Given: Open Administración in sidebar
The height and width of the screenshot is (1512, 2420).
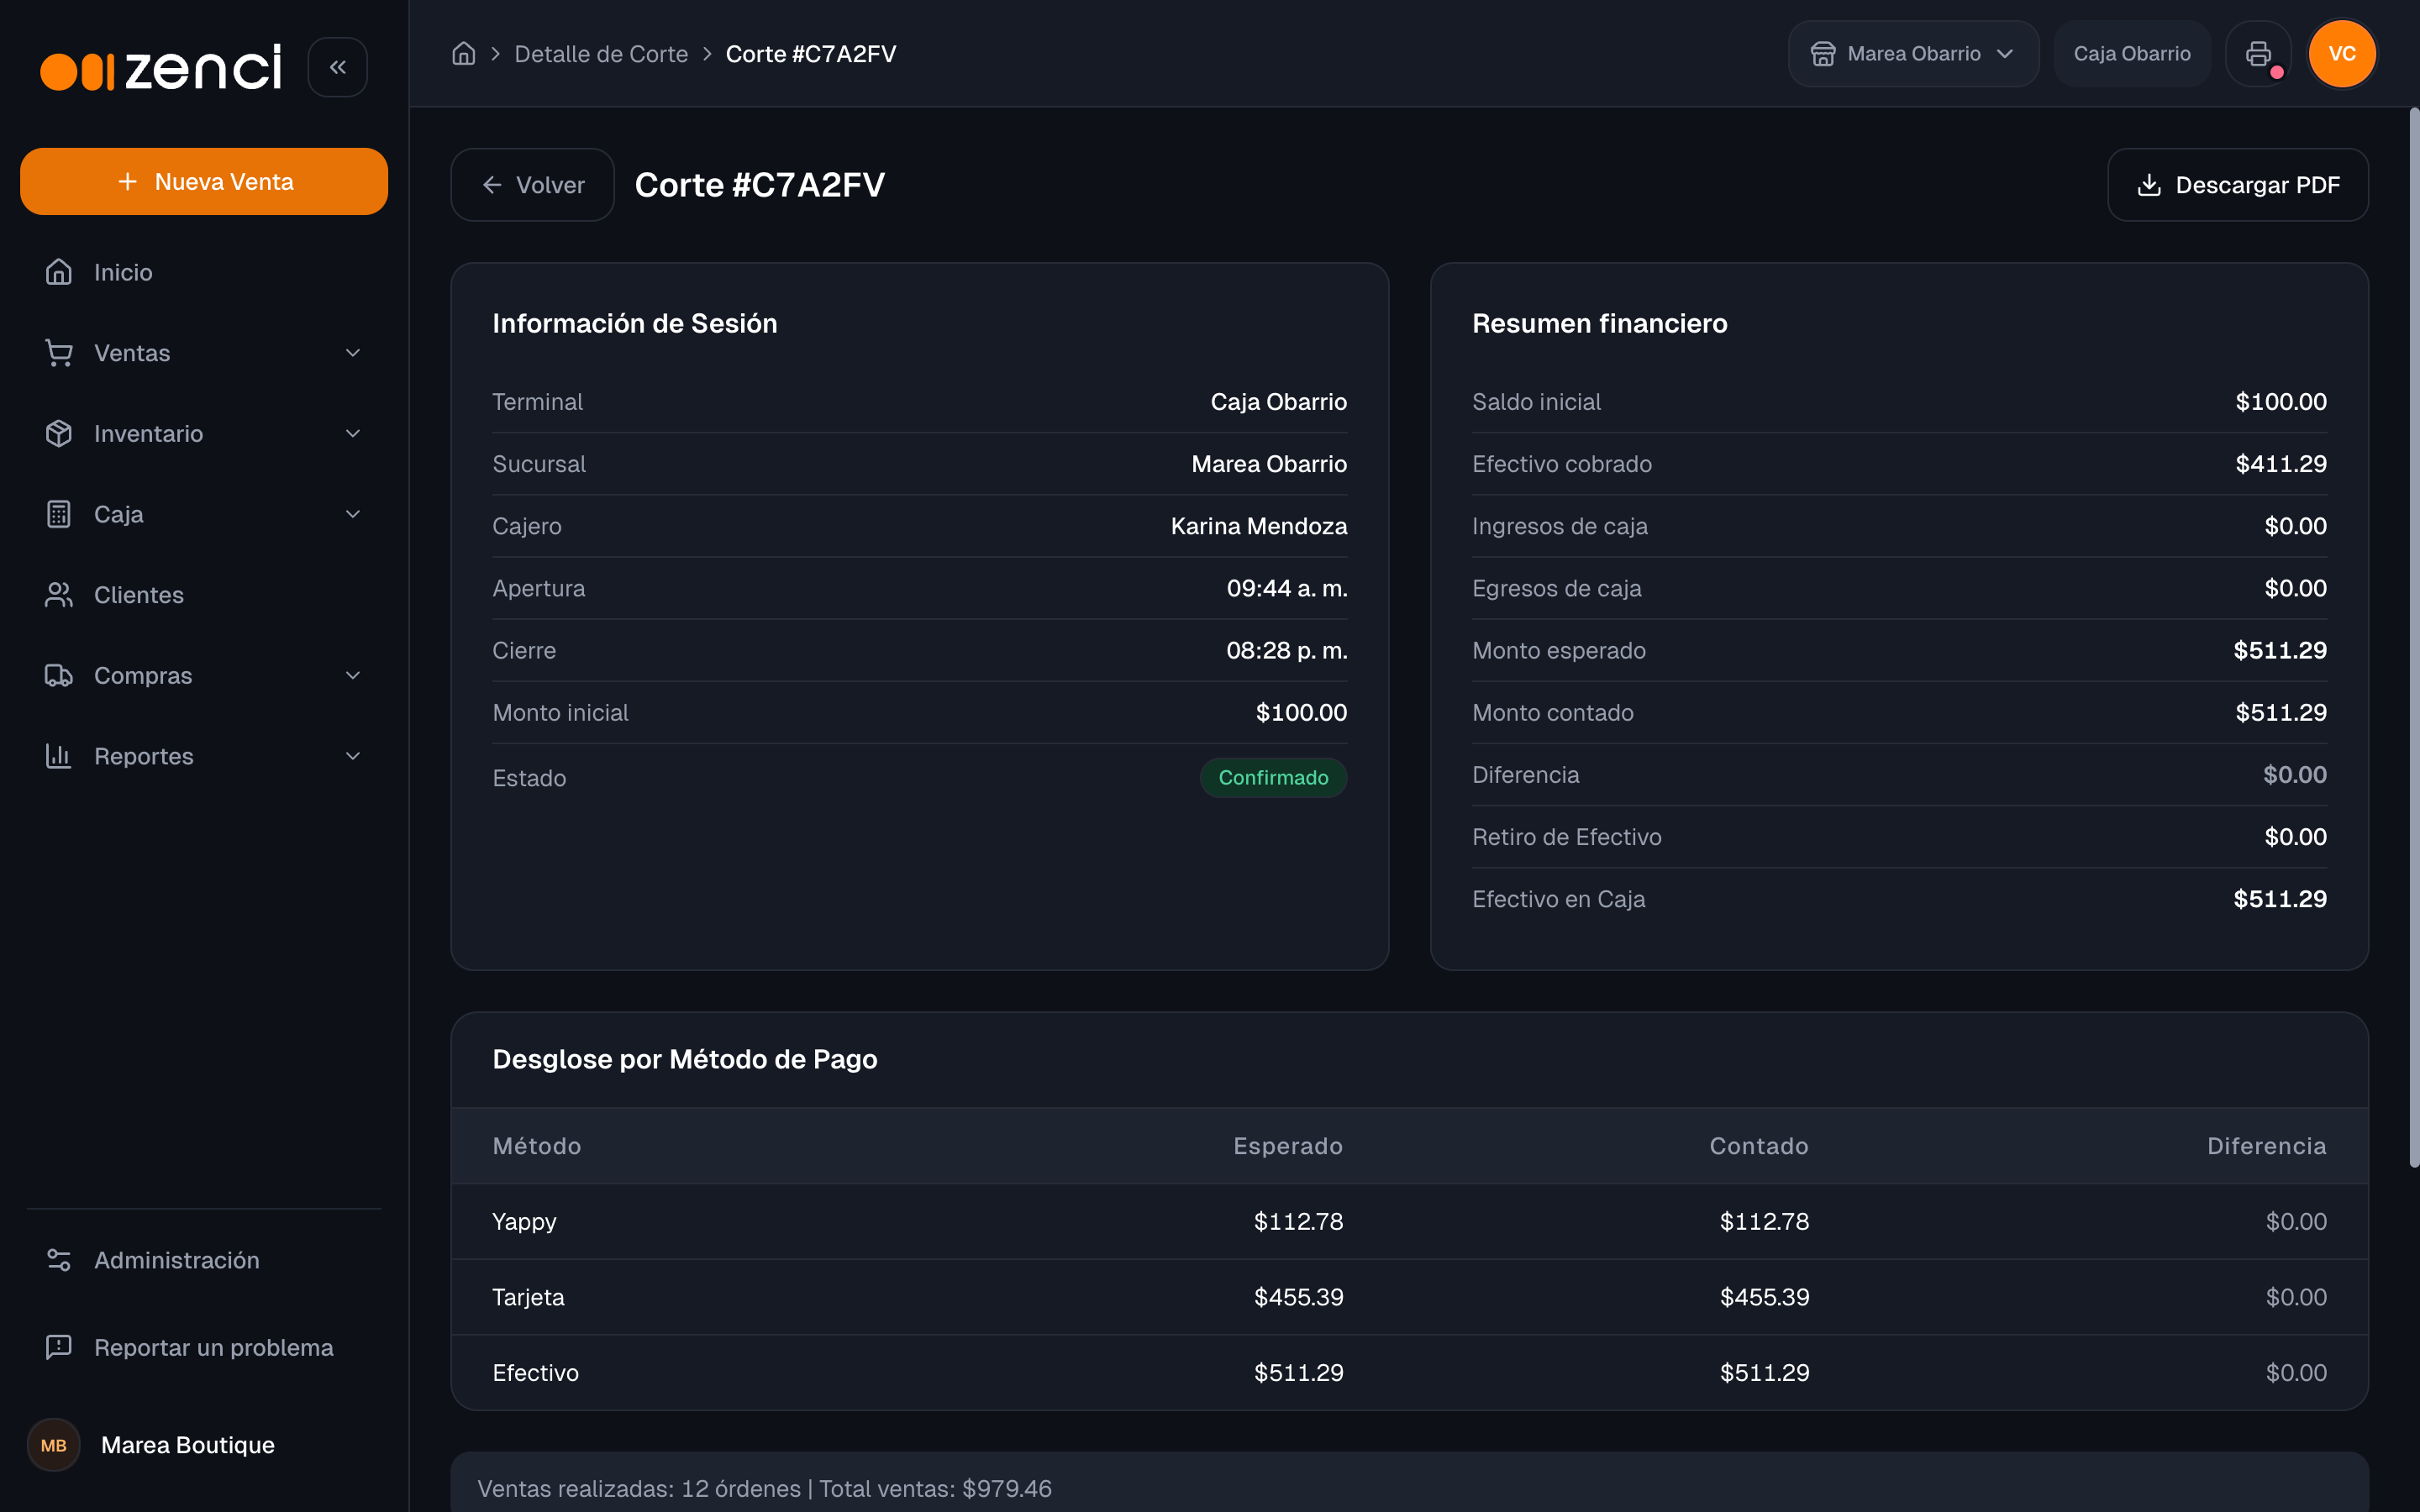Looking at the screenshot, I should pos(204,1260).
